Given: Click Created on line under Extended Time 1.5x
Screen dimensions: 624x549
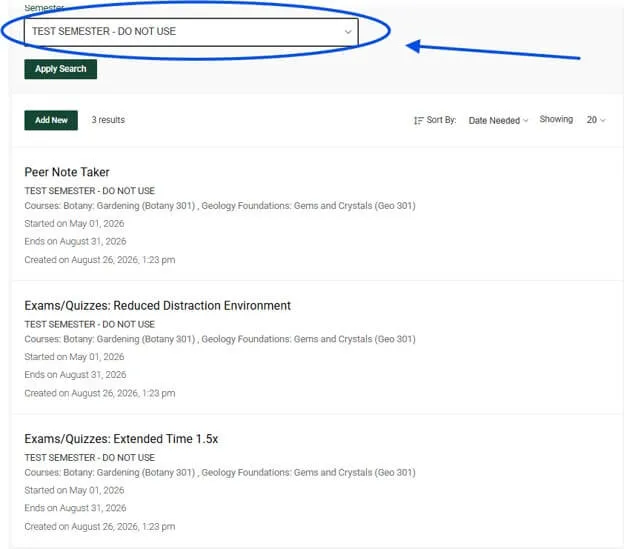Looking at the screenshot, I should 100,526.
